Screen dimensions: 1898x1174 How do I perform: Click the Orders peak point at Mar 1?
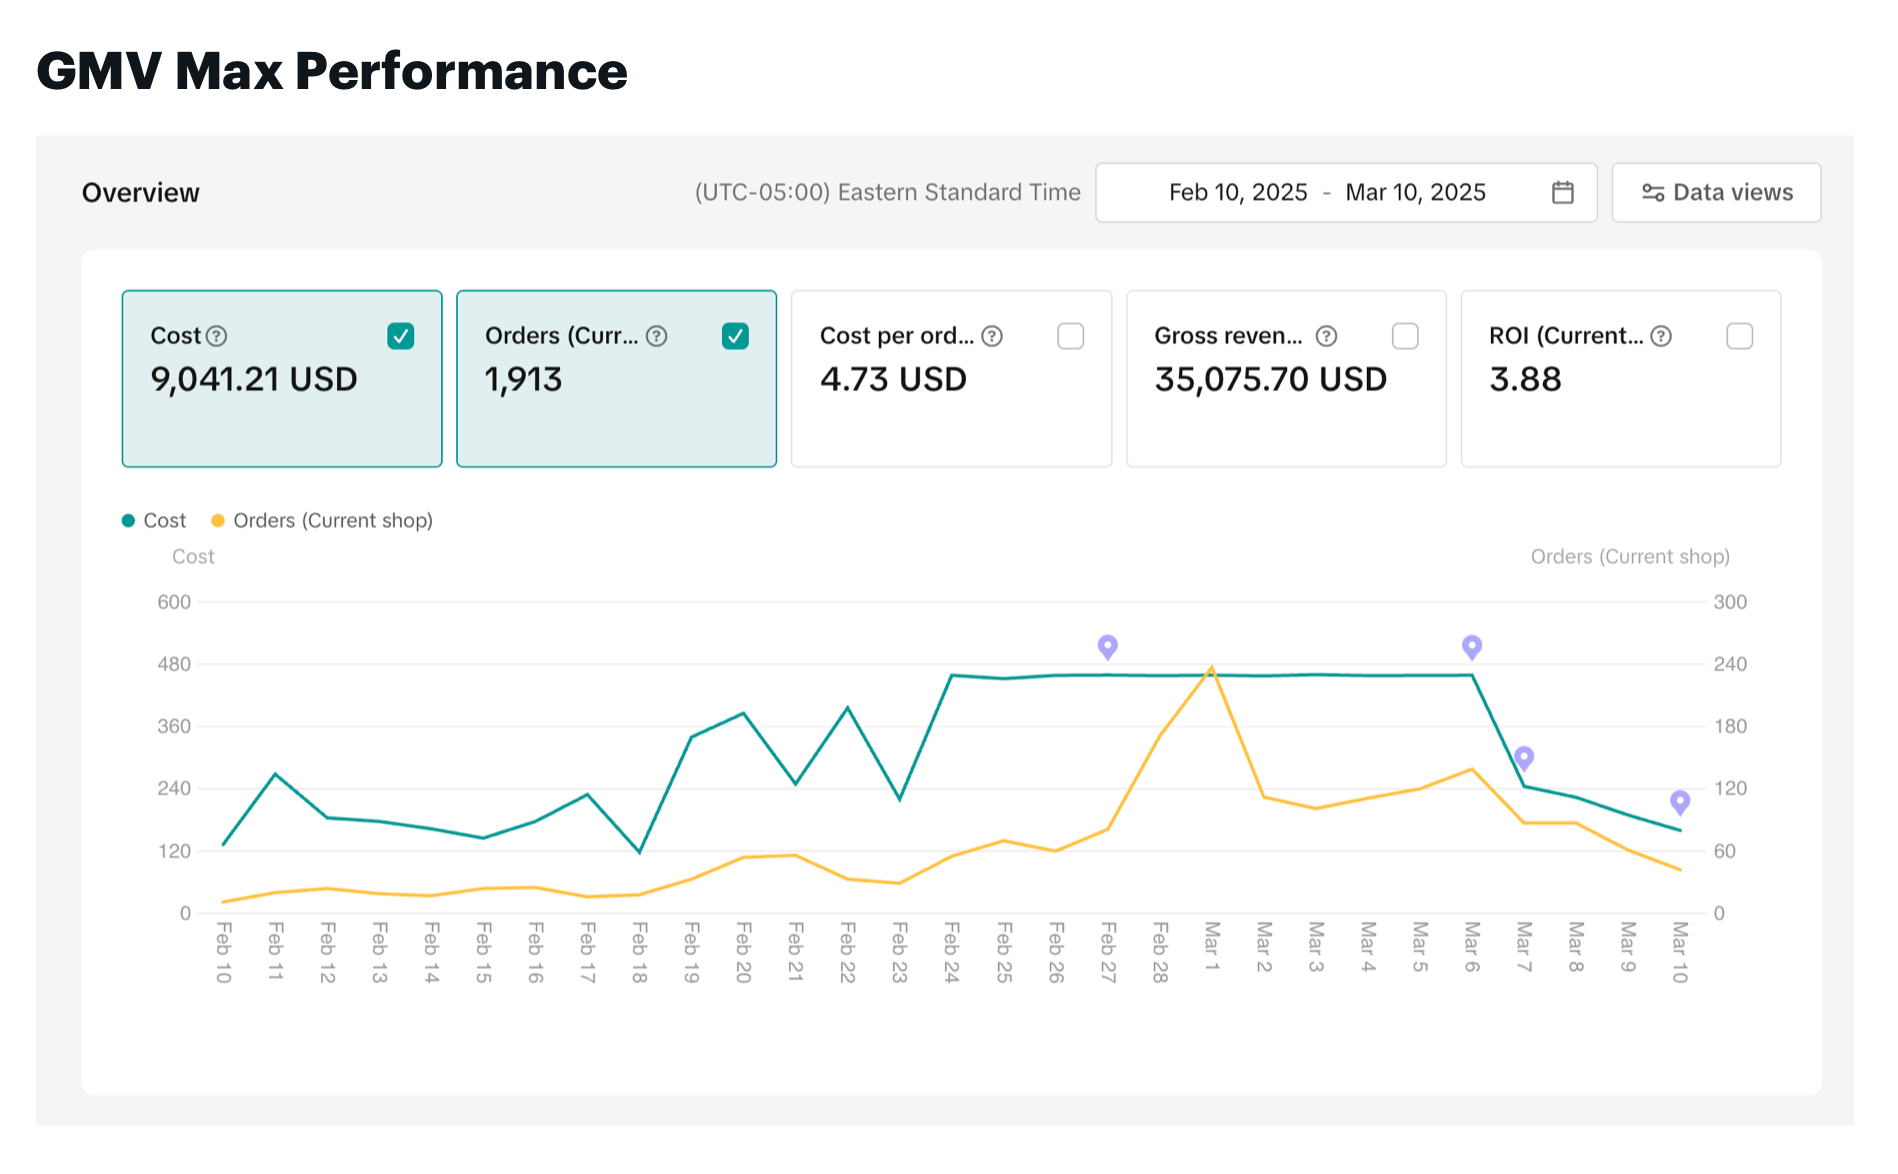point(1211,668)
